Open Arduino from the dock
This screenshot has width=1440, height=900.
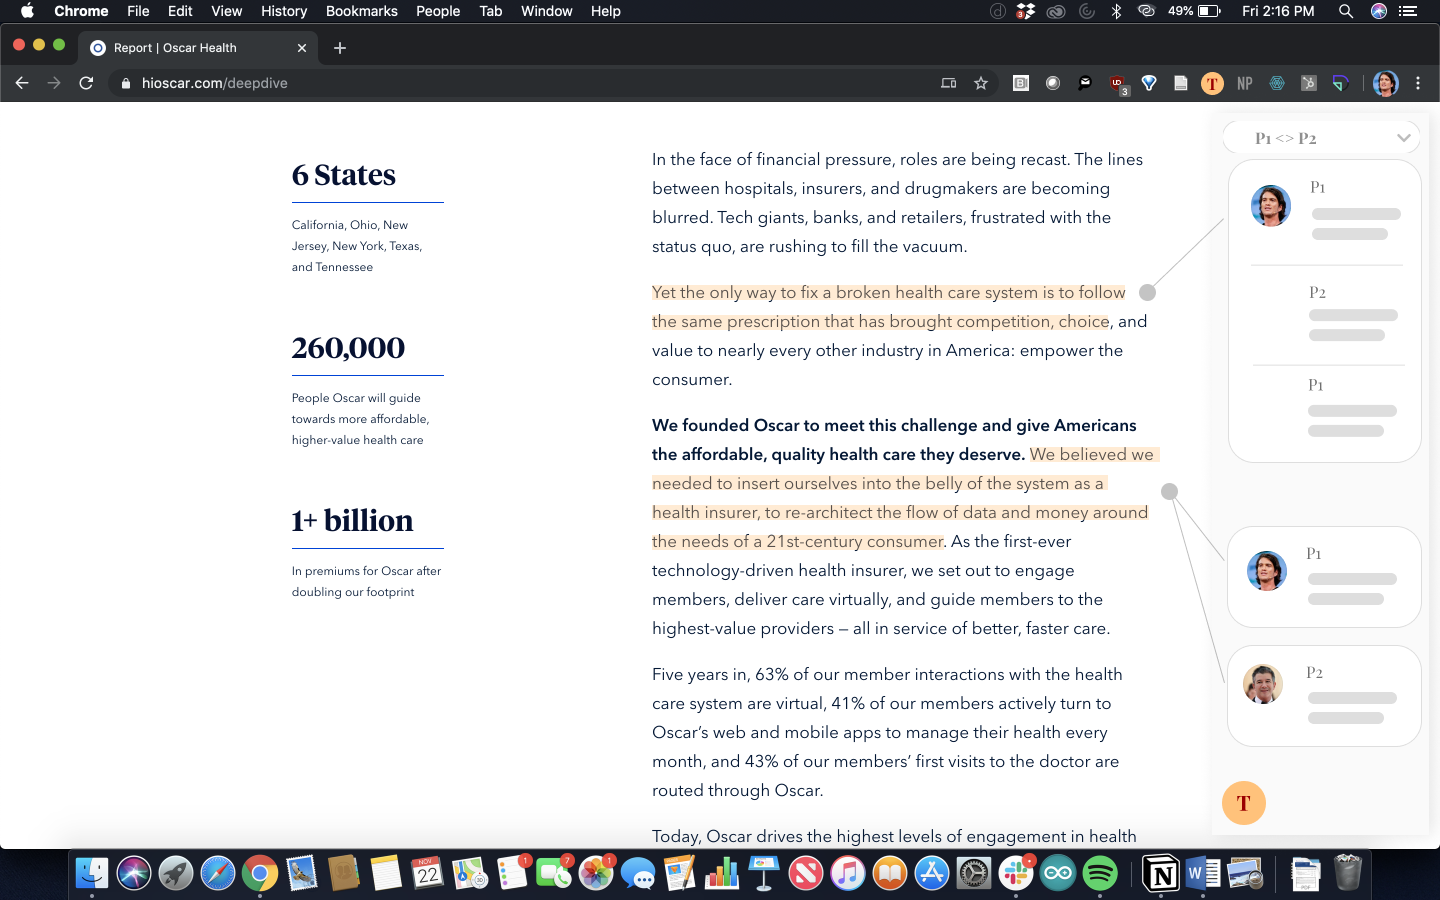tap(1058, 874)
